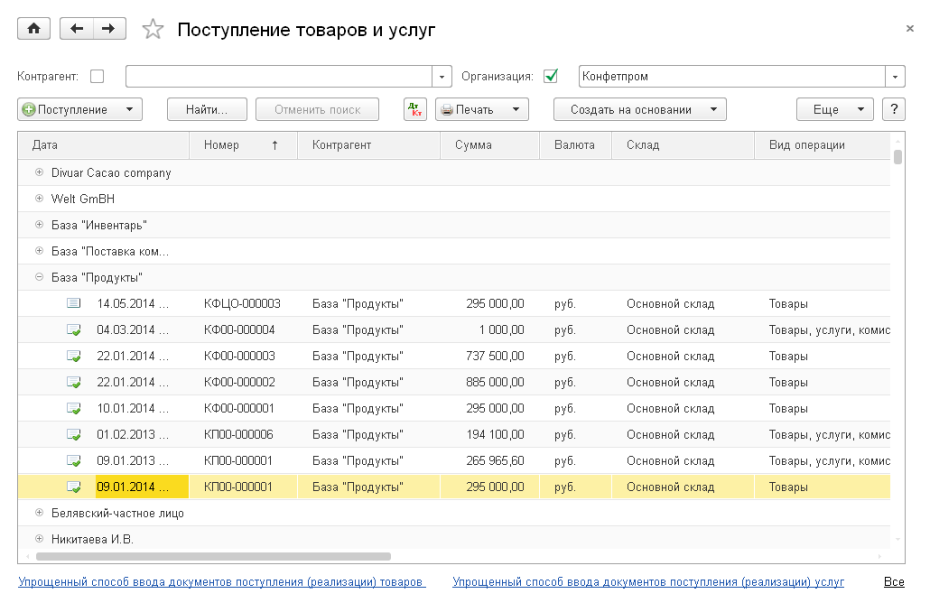Sort by the Валюта column header
This screenshot has width=930, height=603.
point(575,145)
